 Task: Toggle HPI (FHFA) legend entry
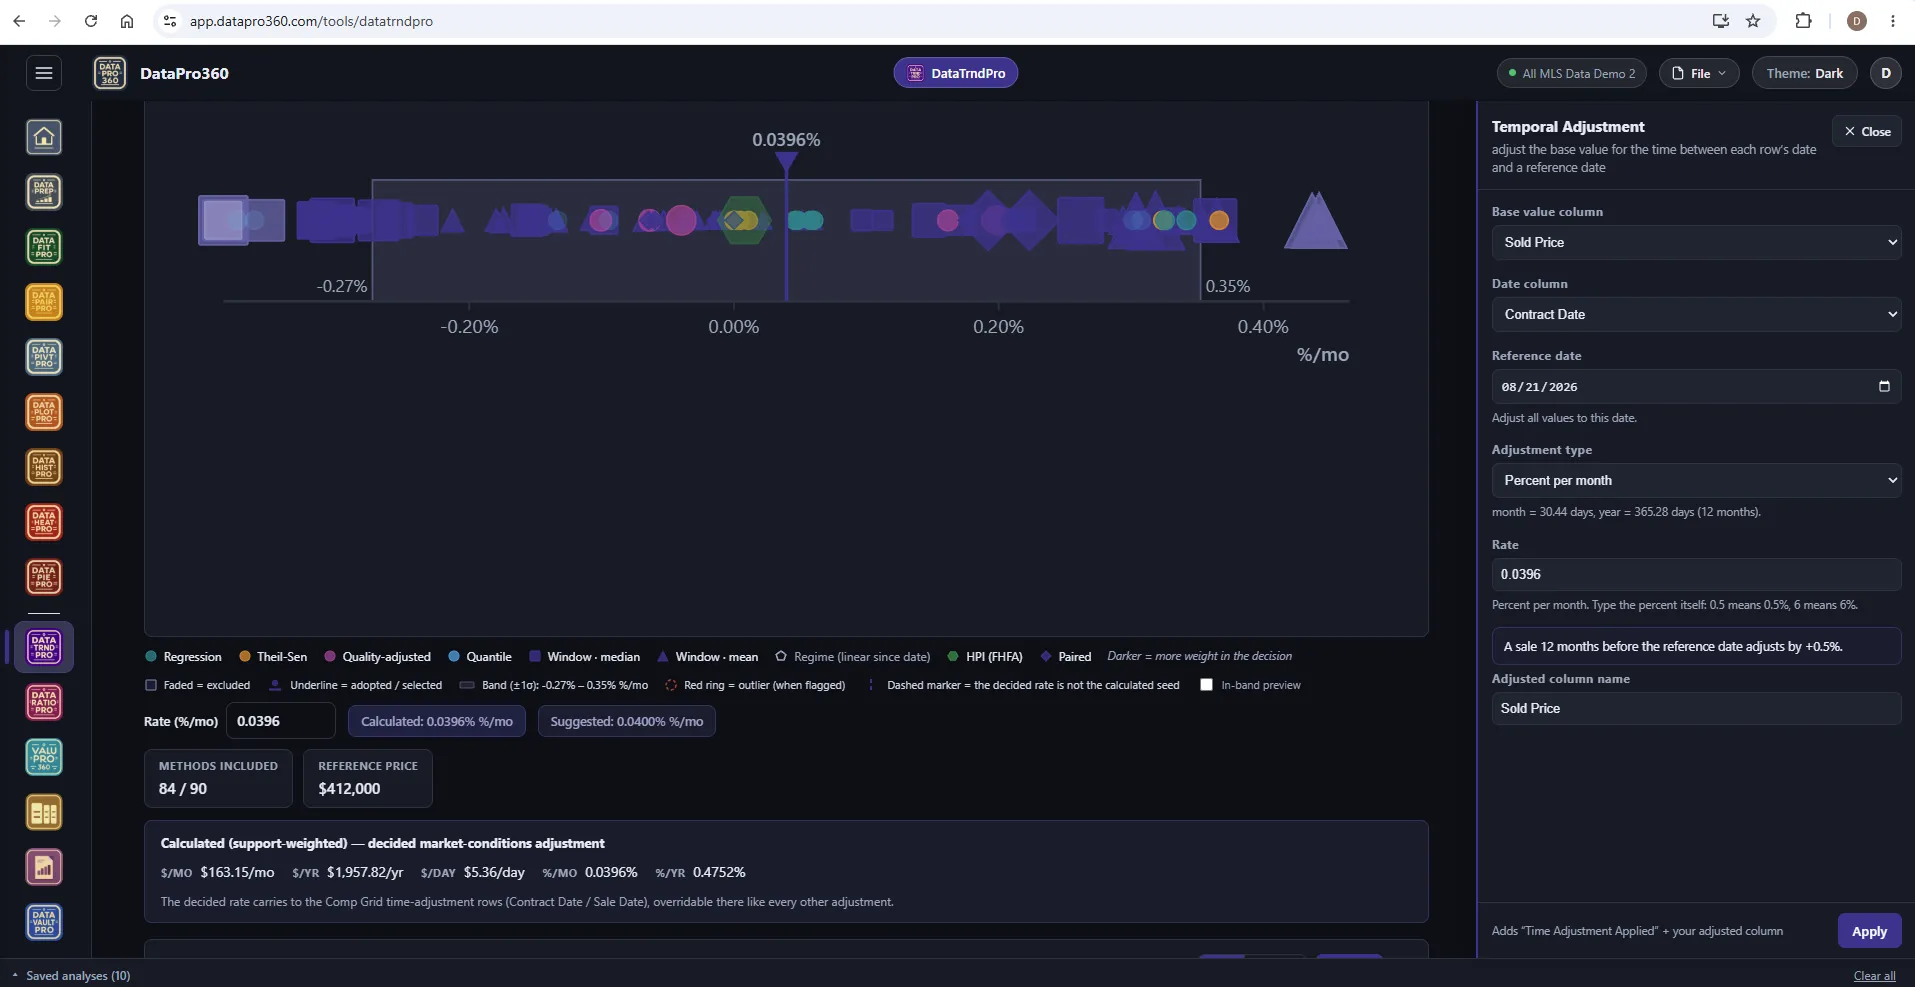pyautogui.click(x=985, y=657)
